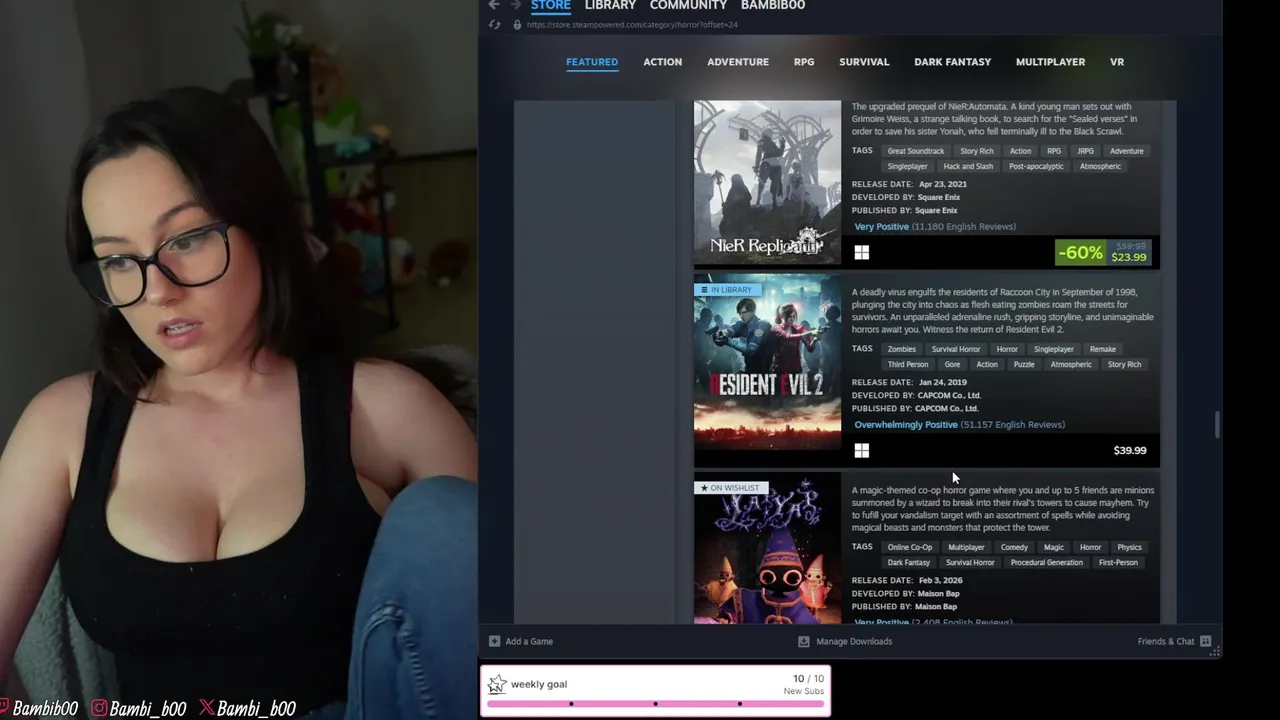This screenshot has height=720, width=1280.
Task: Click the Hack and Slash tag
Action: [968, 166]
